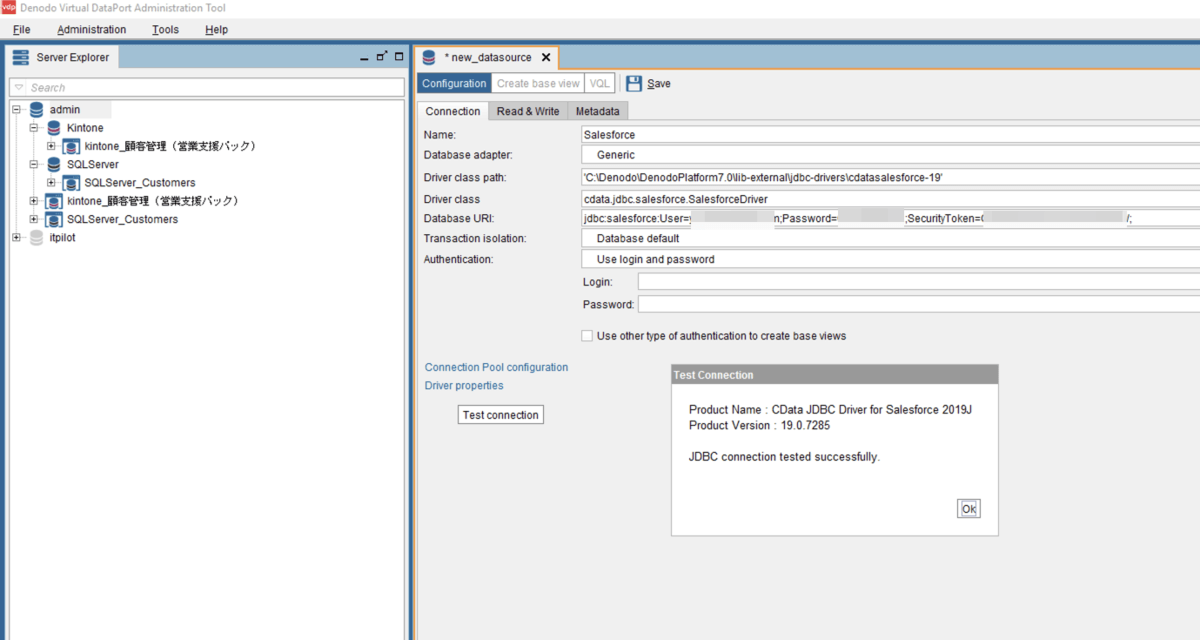Click the 'Product Version : 19.0.7285' text
The image size is (1200, 640).
(x=759, y=425)
